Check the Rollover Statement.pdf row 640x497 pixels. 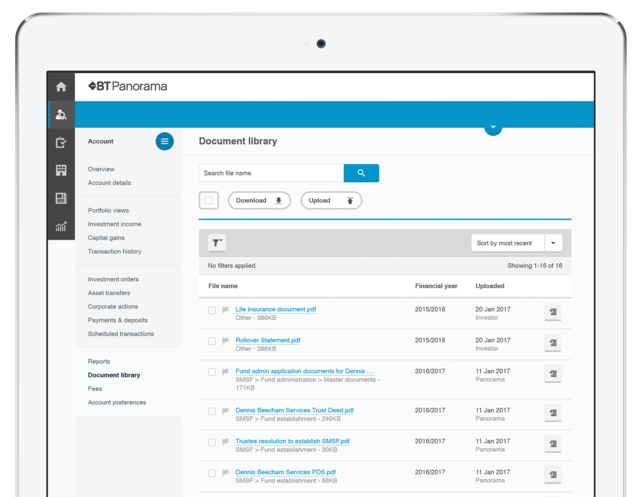coord(212,341)
